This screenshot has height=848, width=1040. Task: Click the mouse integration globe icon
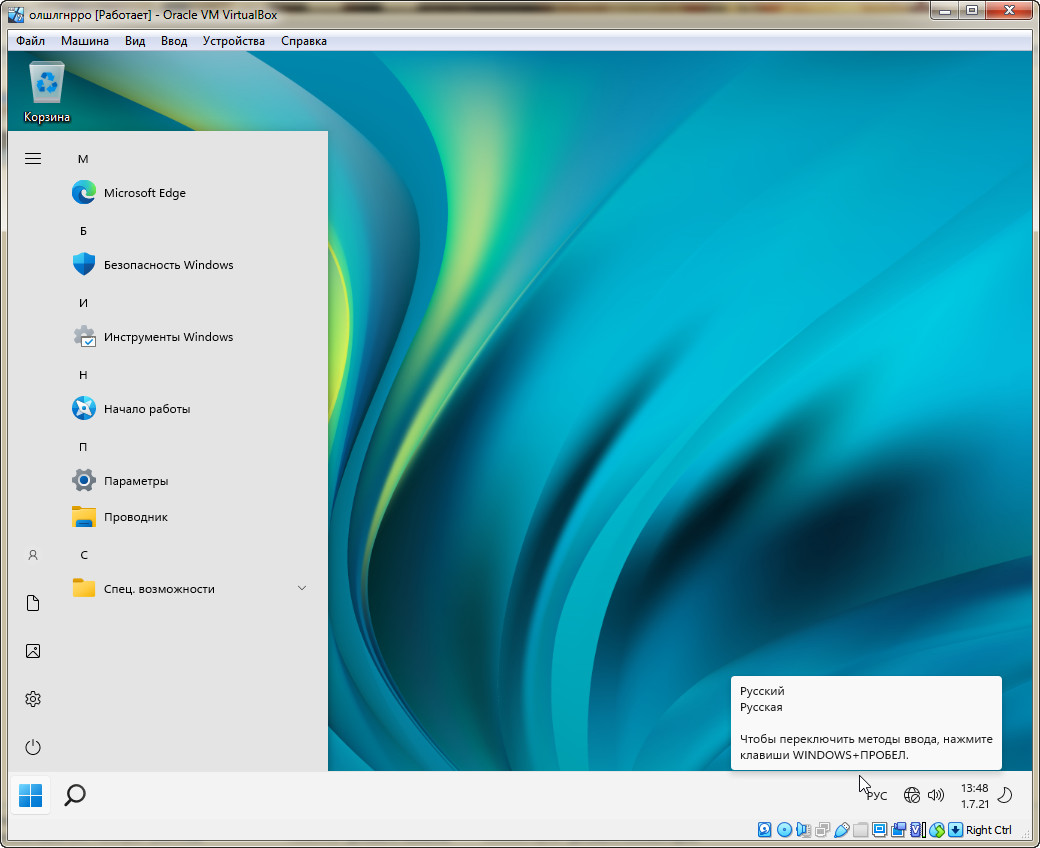[936, 829]
